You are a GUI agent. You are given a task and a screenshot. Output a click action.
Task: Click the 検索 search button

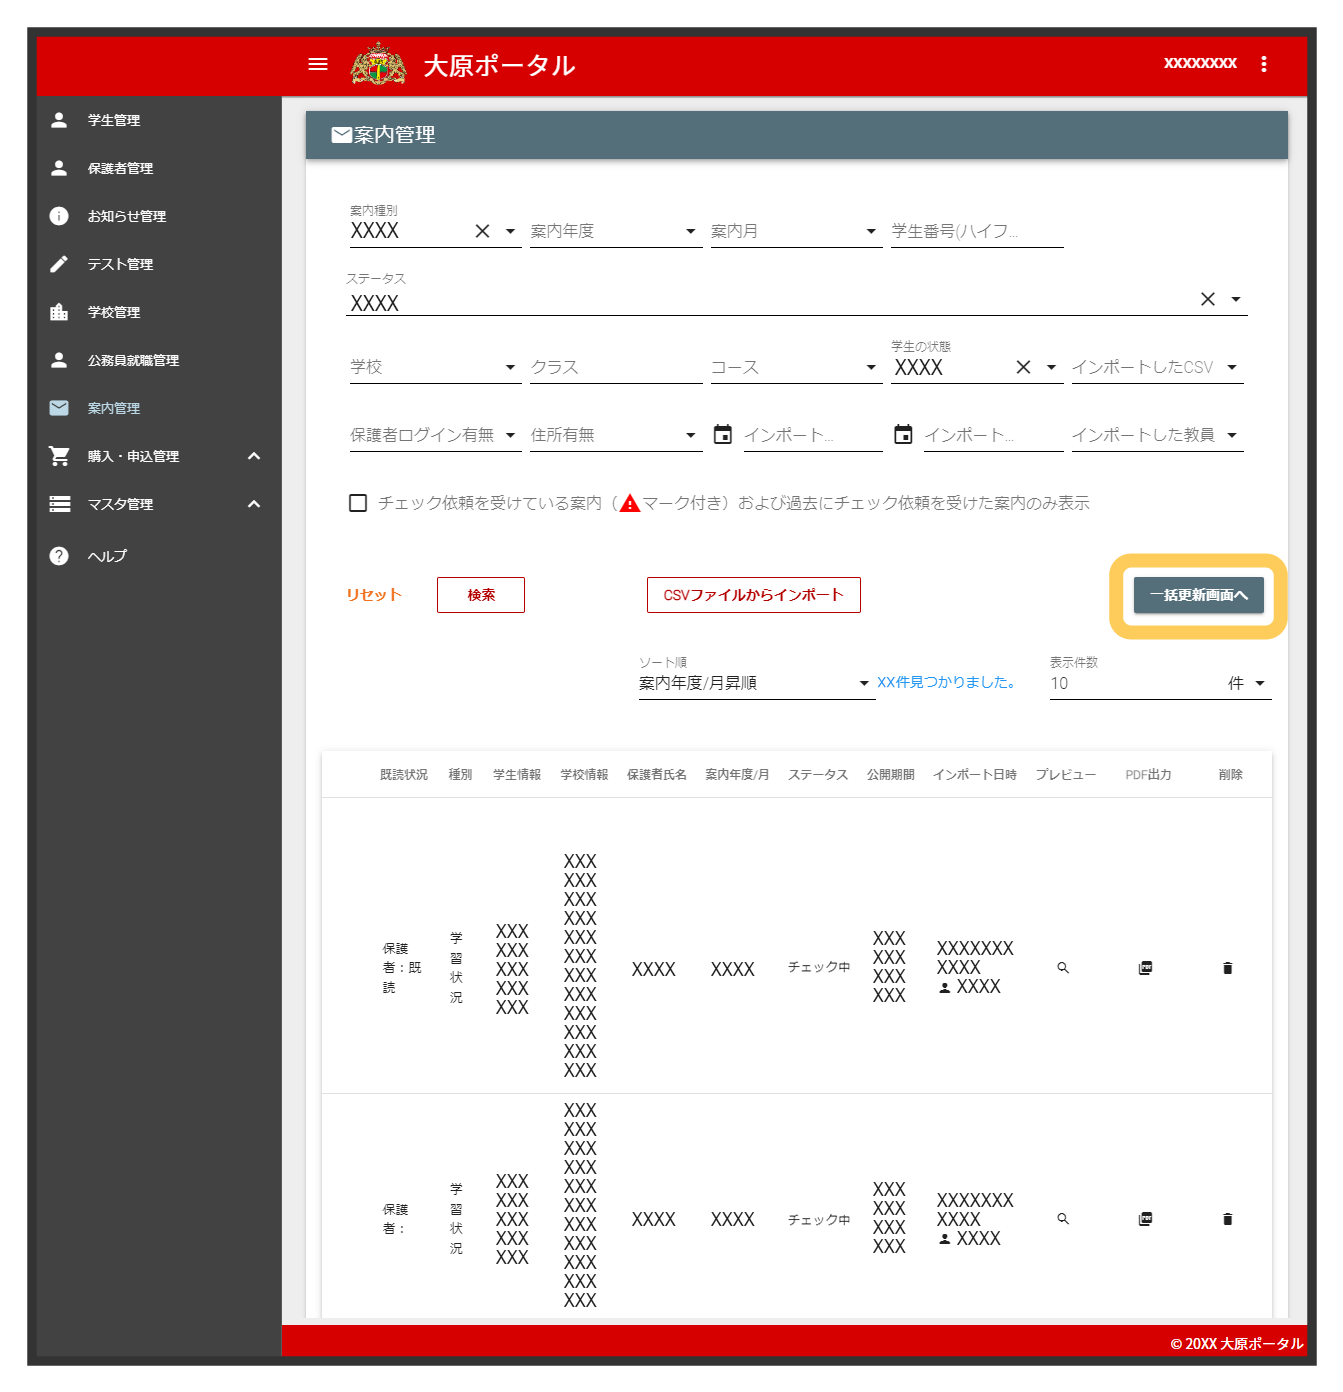coord(481,595)
